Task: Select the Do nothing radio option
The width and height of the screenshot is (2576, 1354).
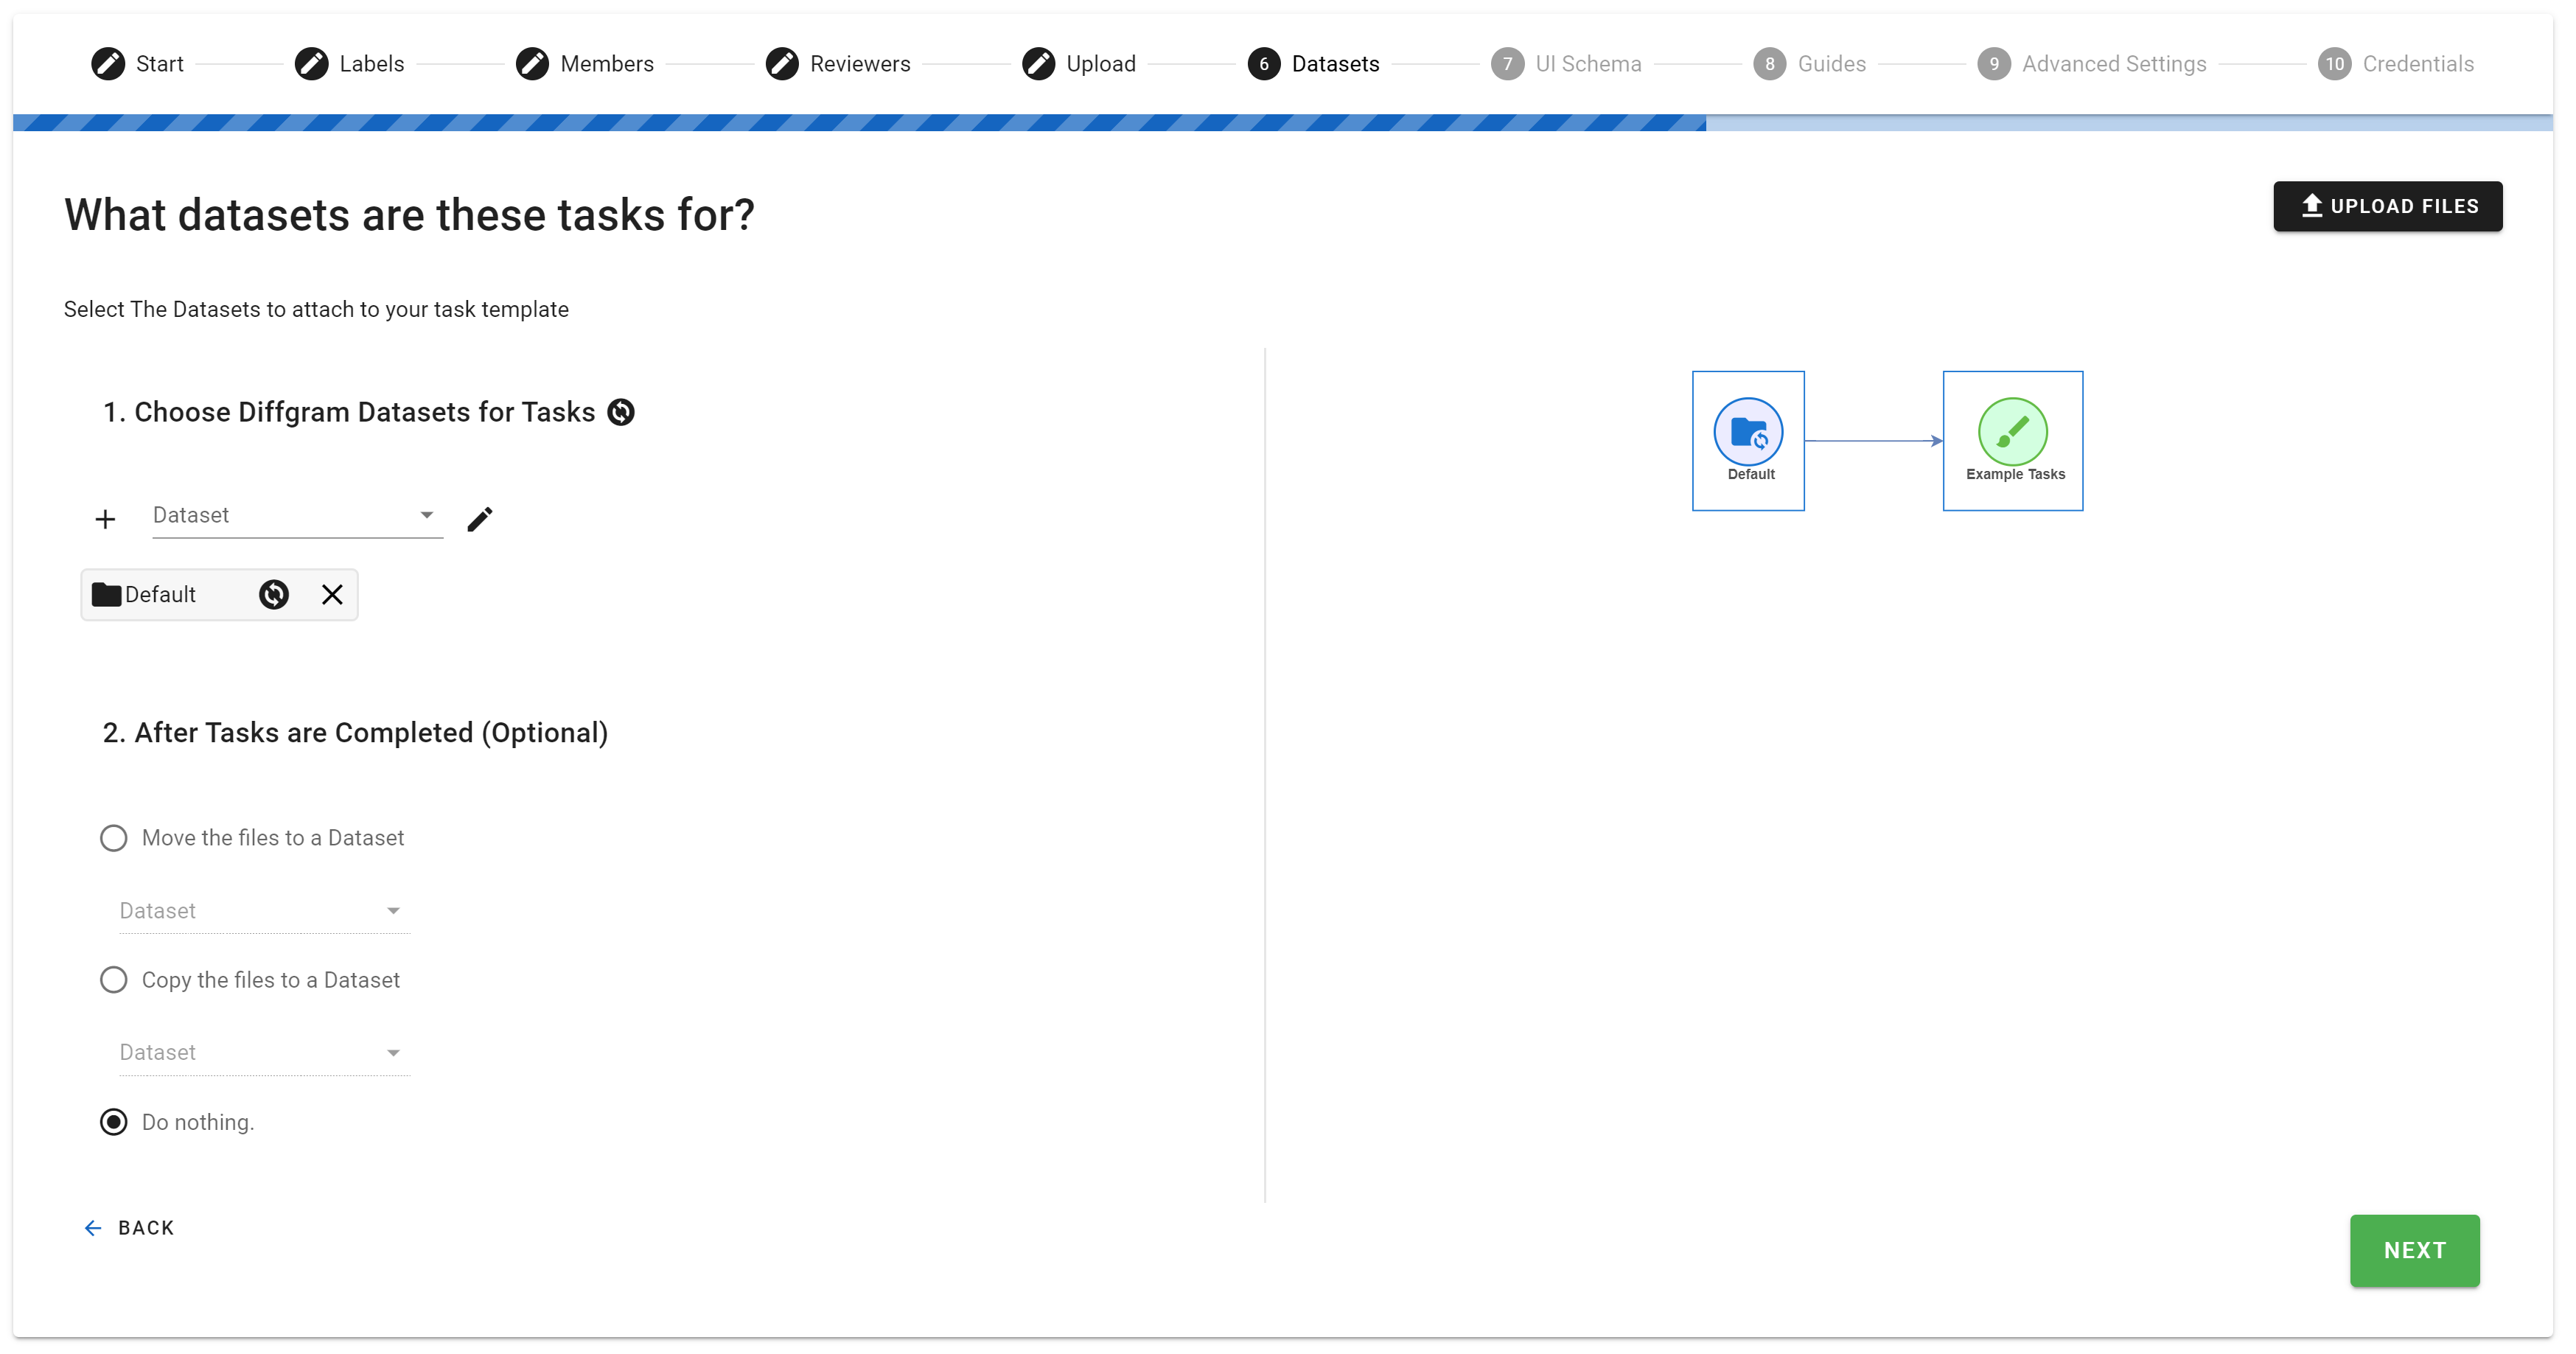Action: tap(114, 1122)
